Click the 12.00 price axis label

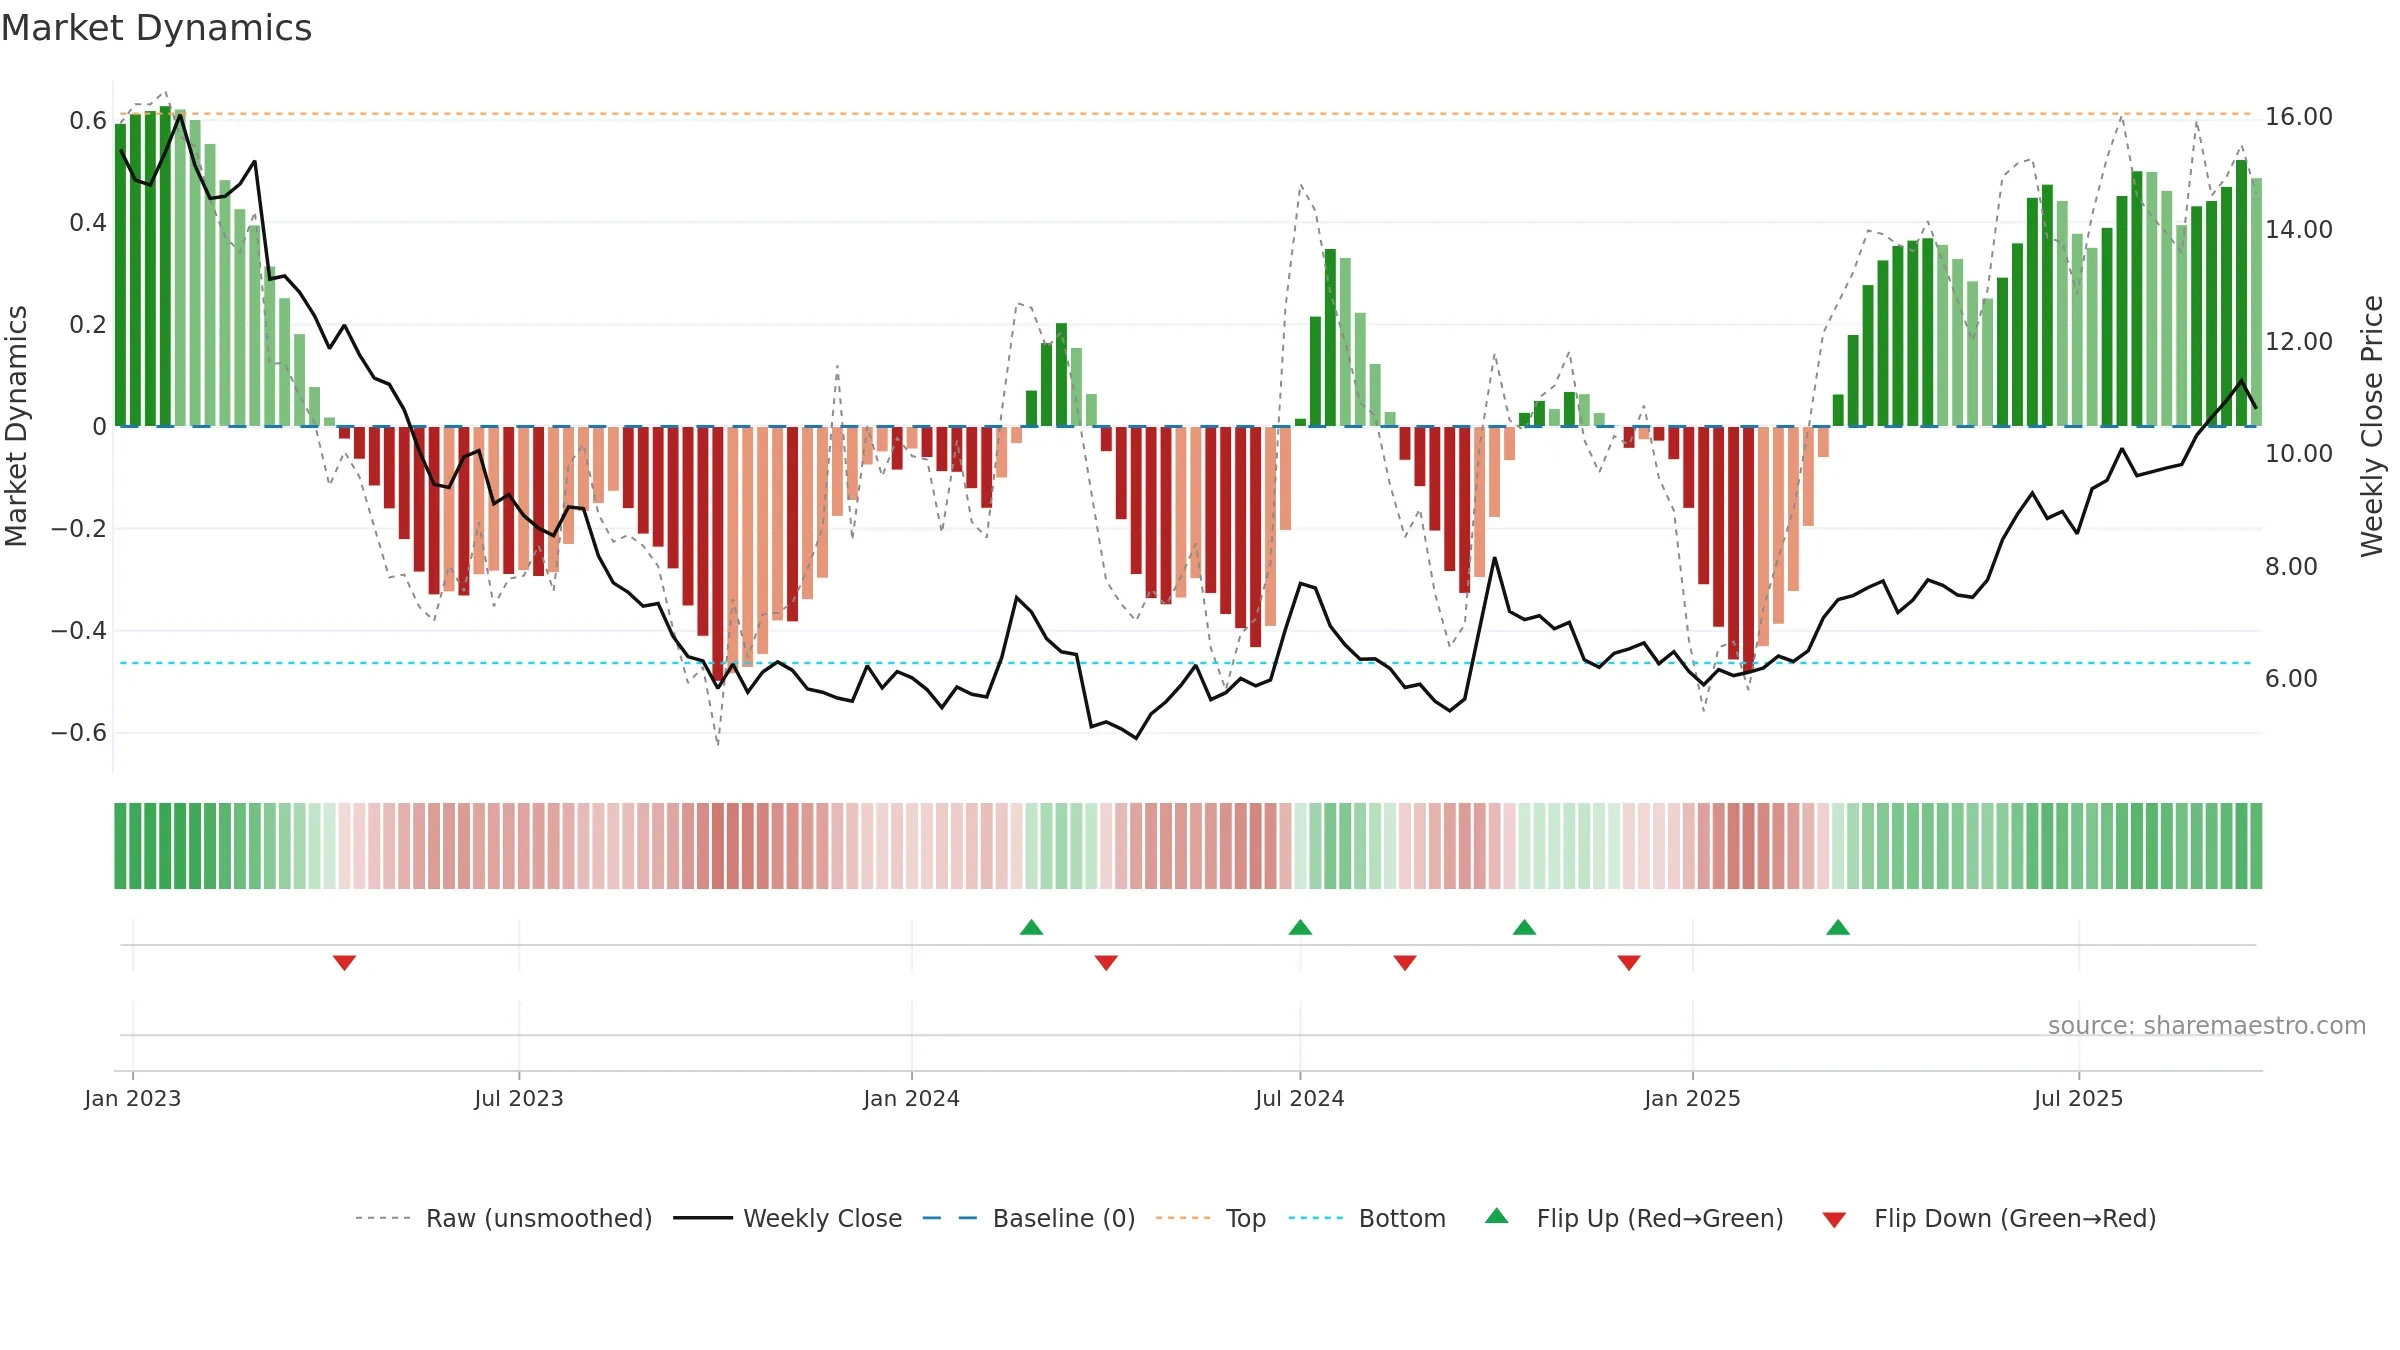[x=2299, y=342]
